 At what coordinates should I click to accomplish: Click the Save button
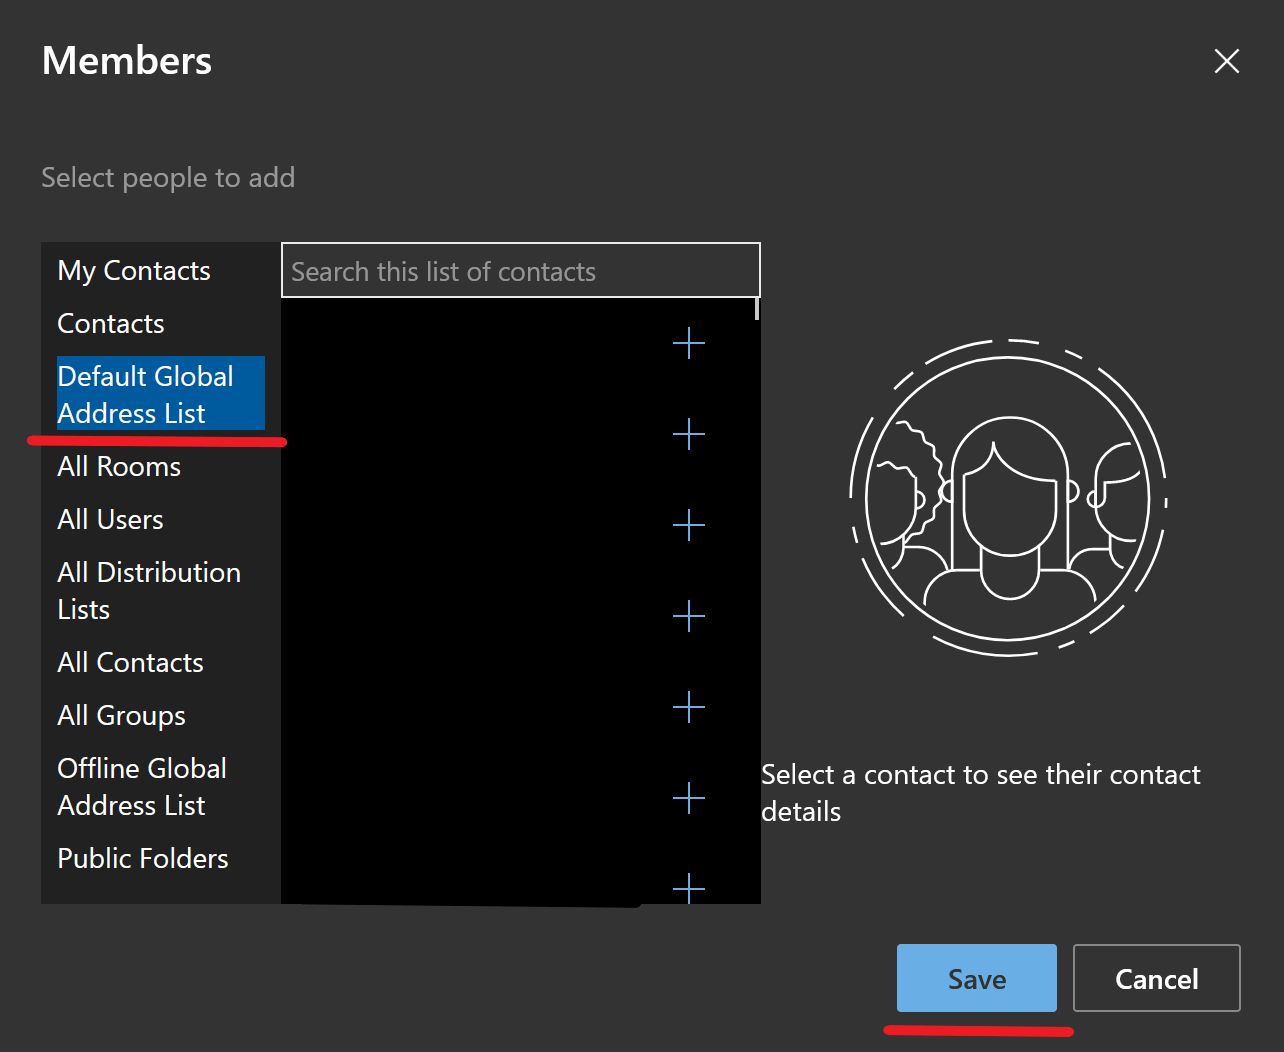pos(976,978)
